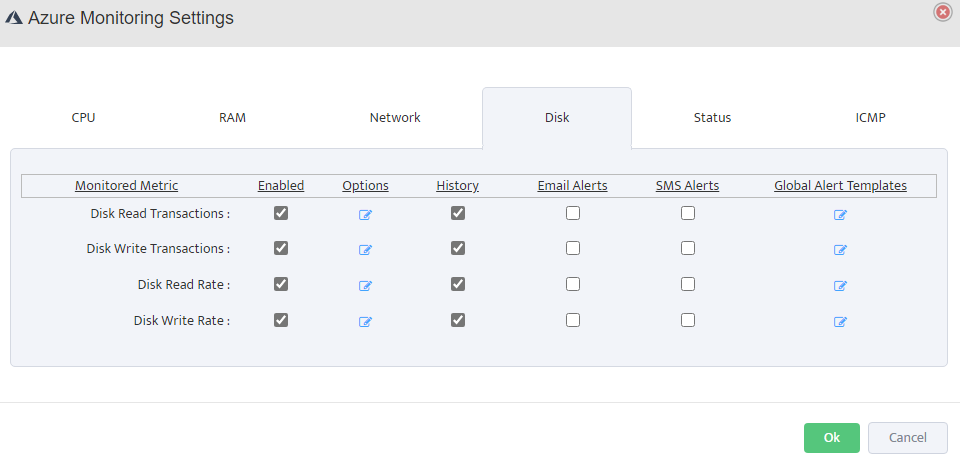Switch to the CPU tab
The height and width of the screenshot is (464, 960).
(x=84, y=117)
